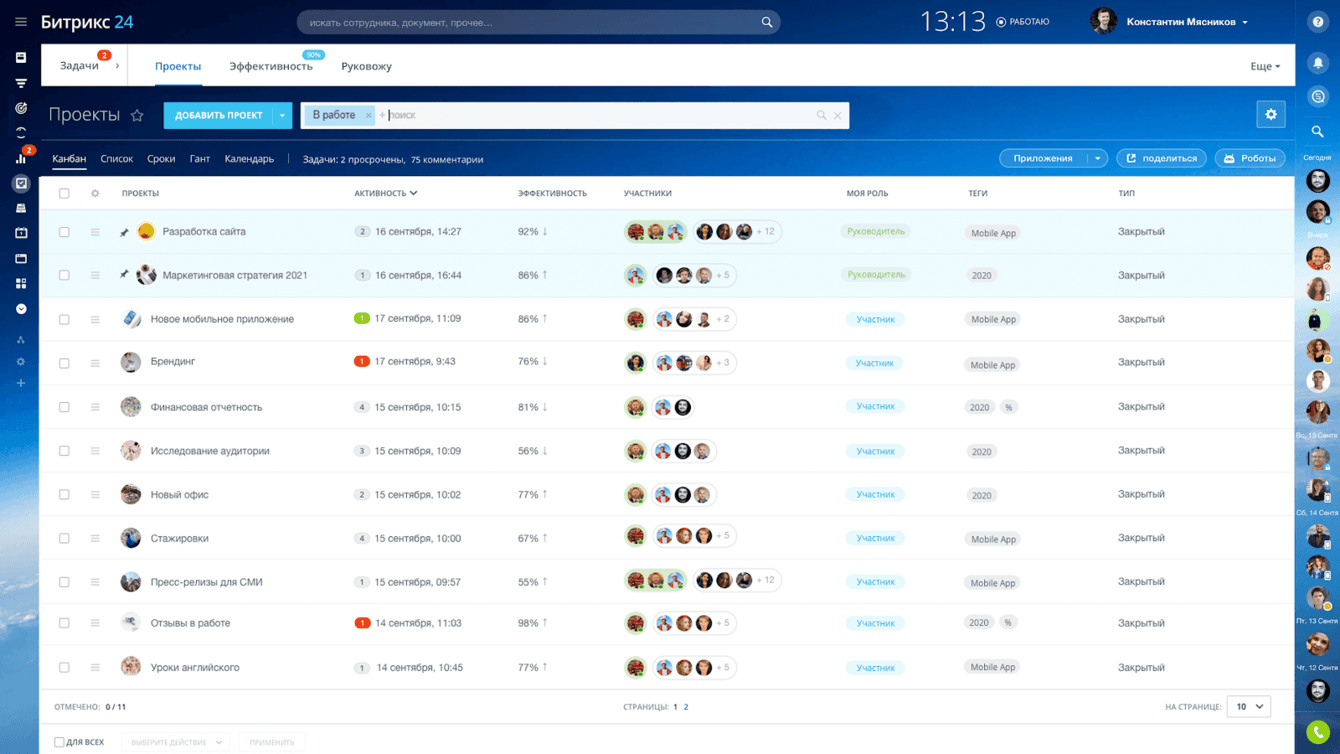Image resolution: width=1340 pixels, height=754 pixels.
Task: Toggle the select-all checkbox in table header
Action: (x=64, y=193)
